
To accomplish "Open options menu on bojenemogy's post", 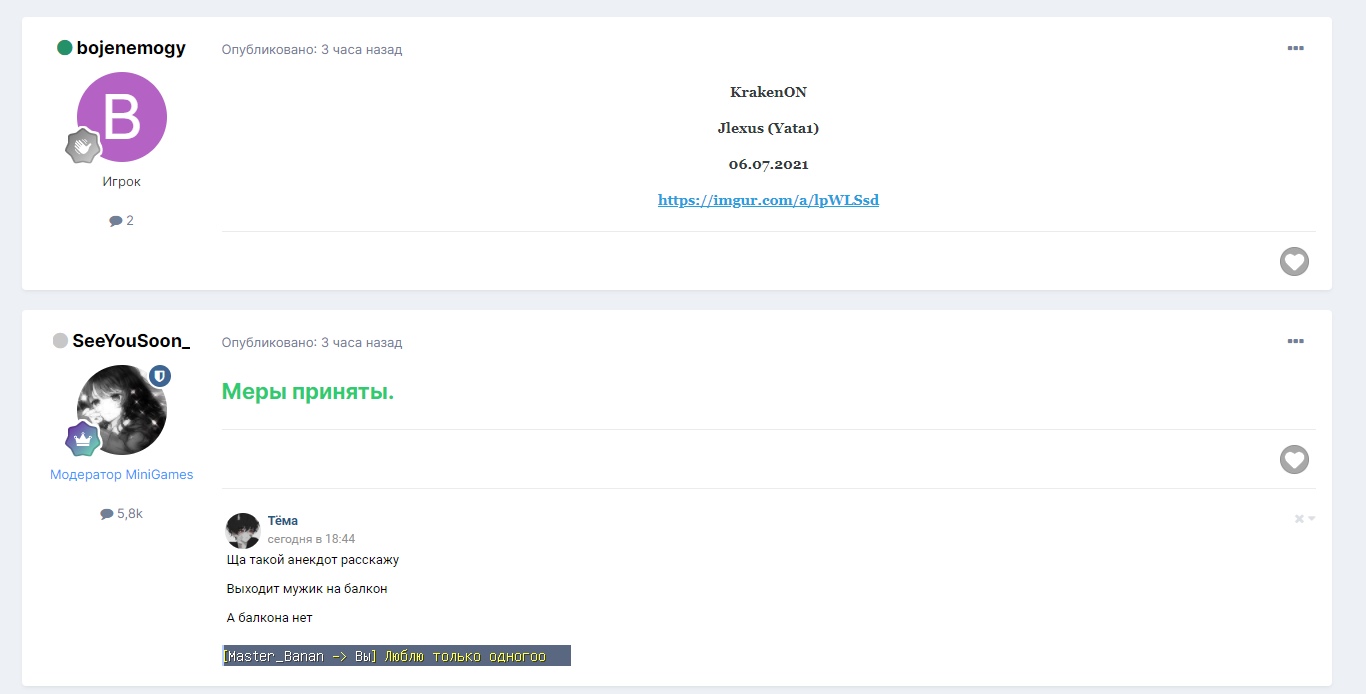I will click(x=1295, y=49).
